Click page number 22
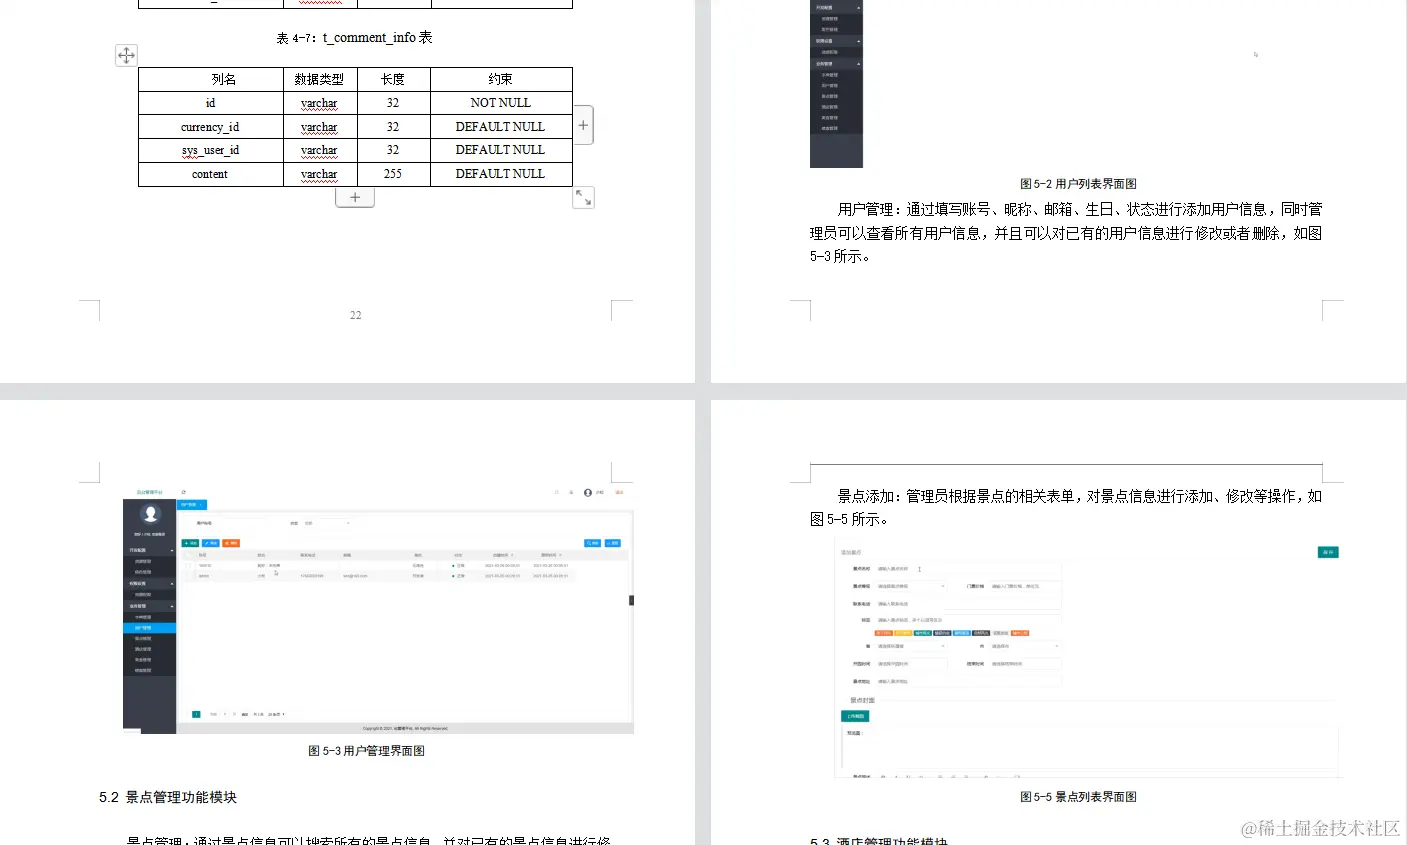 click(355, 315)
